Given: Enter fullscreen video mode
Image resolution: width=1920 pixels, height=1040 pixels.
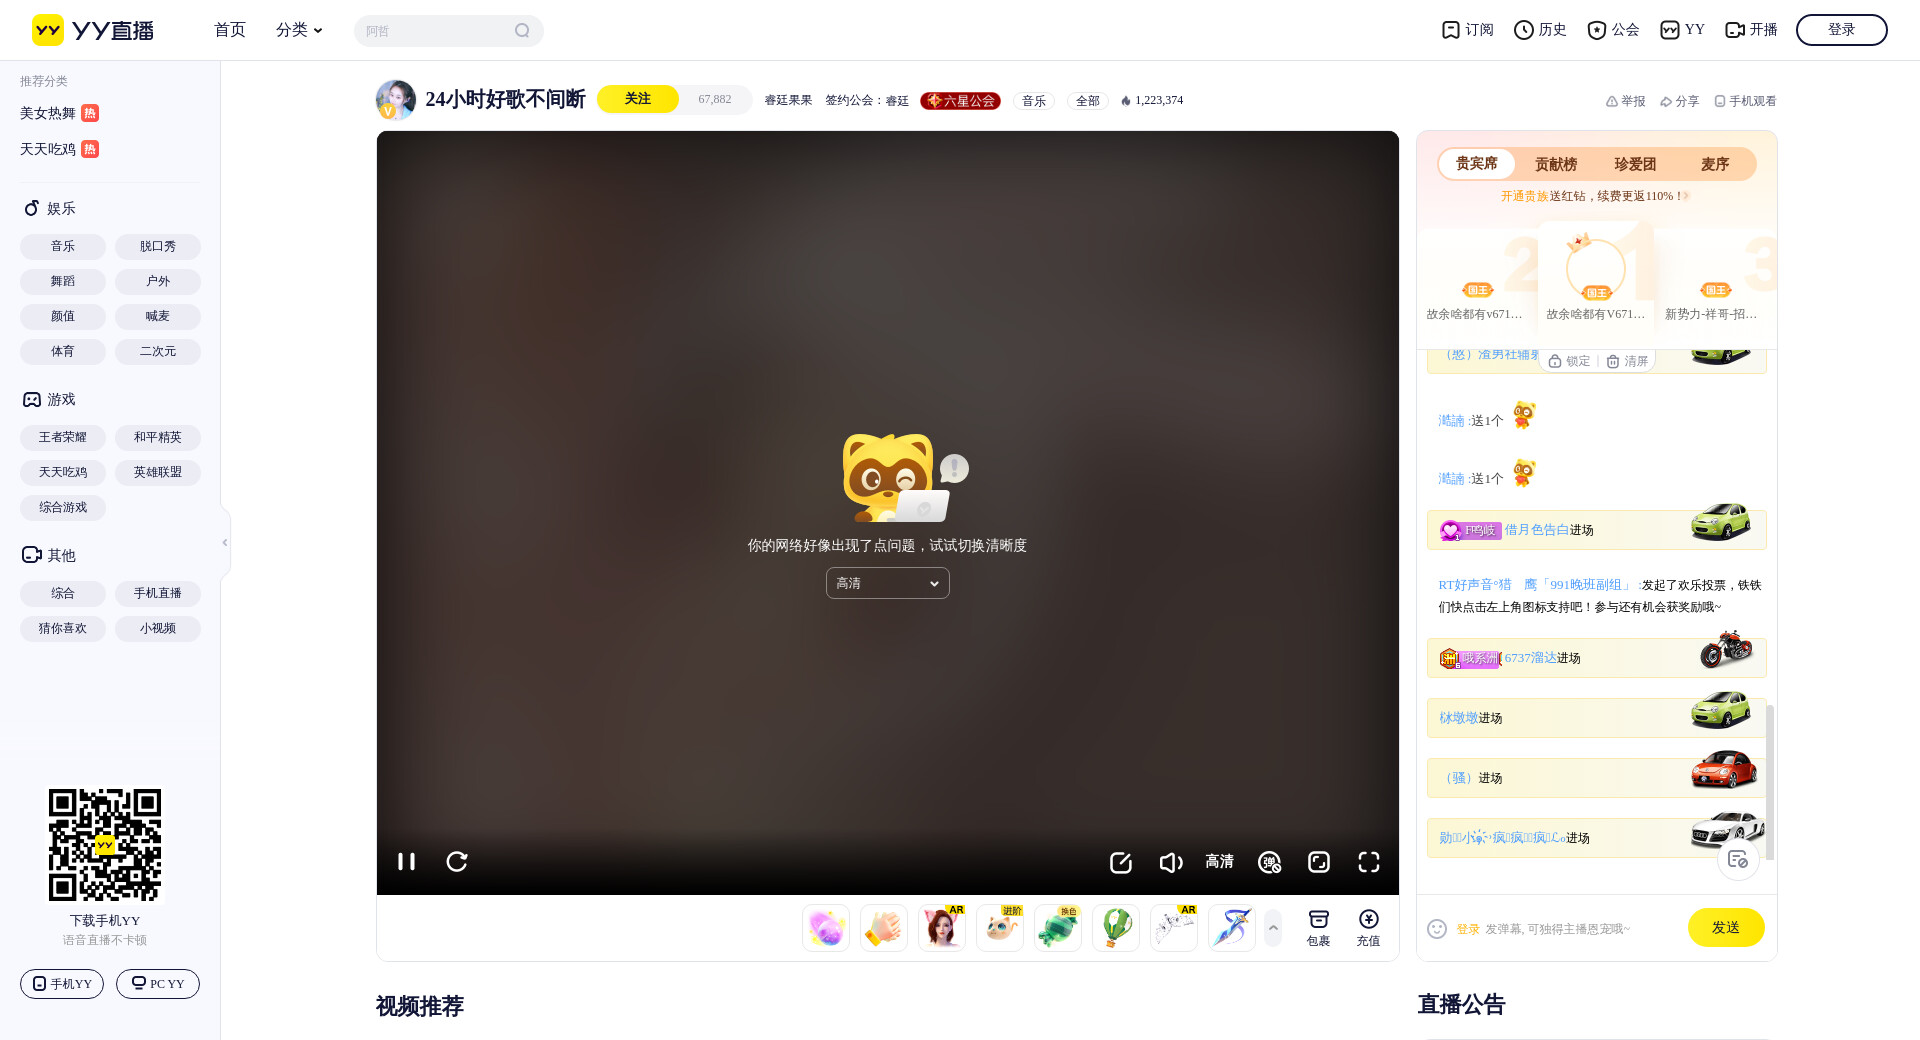Looking at the screenshot, I should click(x=1369, y=862).
